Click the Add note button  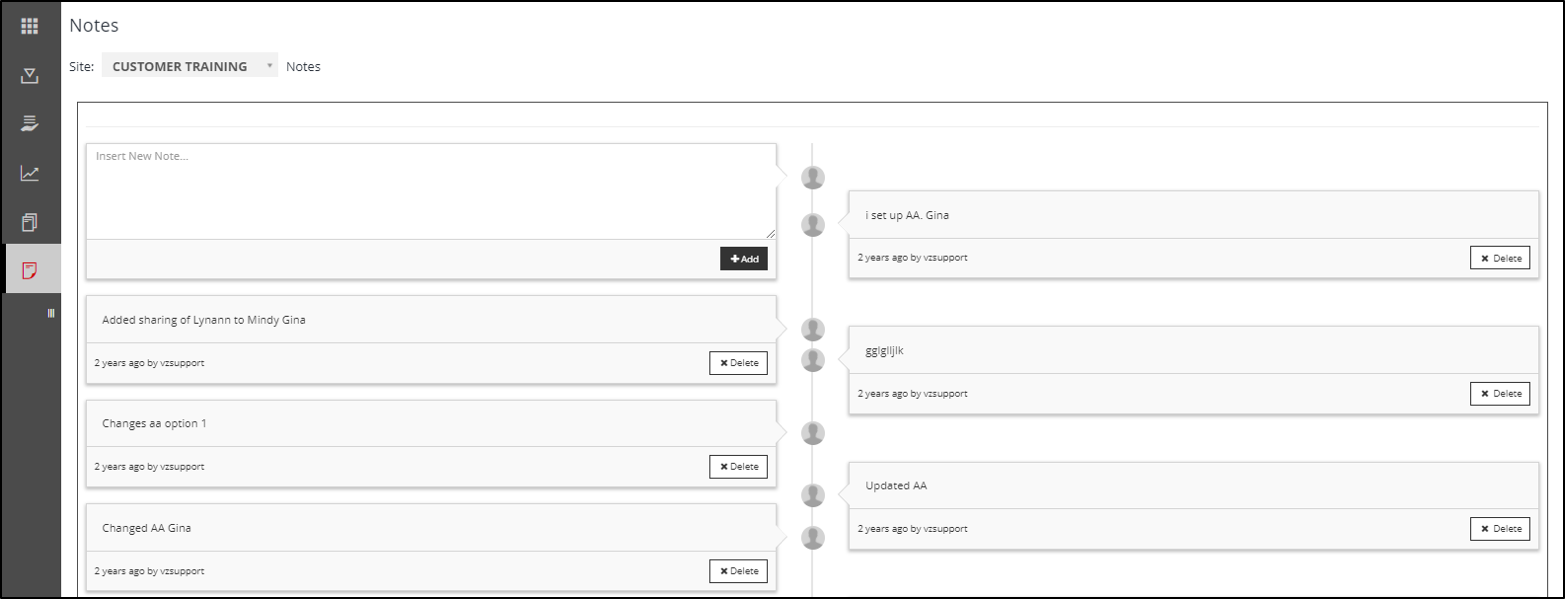click(744, 259)
